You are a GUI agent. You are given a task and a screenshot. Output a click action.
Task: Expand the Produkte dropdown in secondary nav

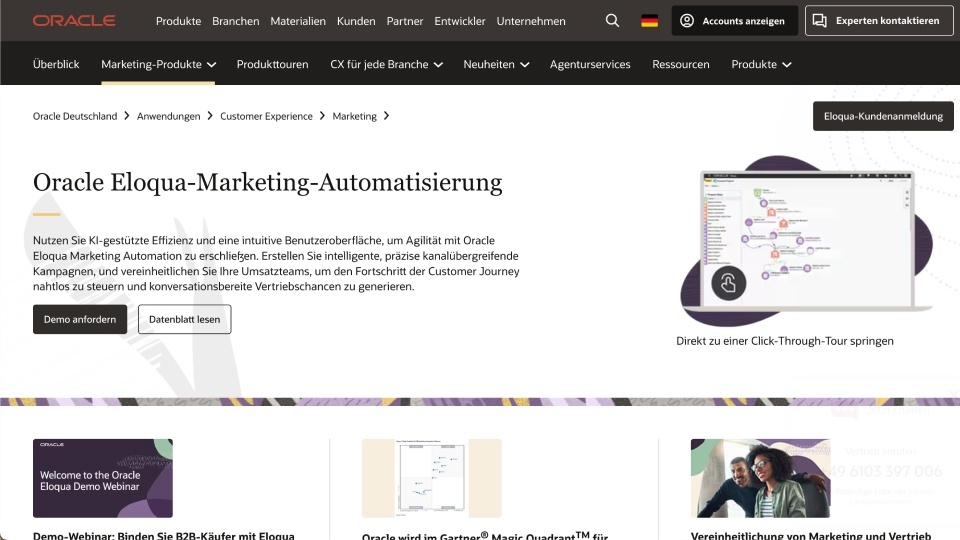point(761,64)
